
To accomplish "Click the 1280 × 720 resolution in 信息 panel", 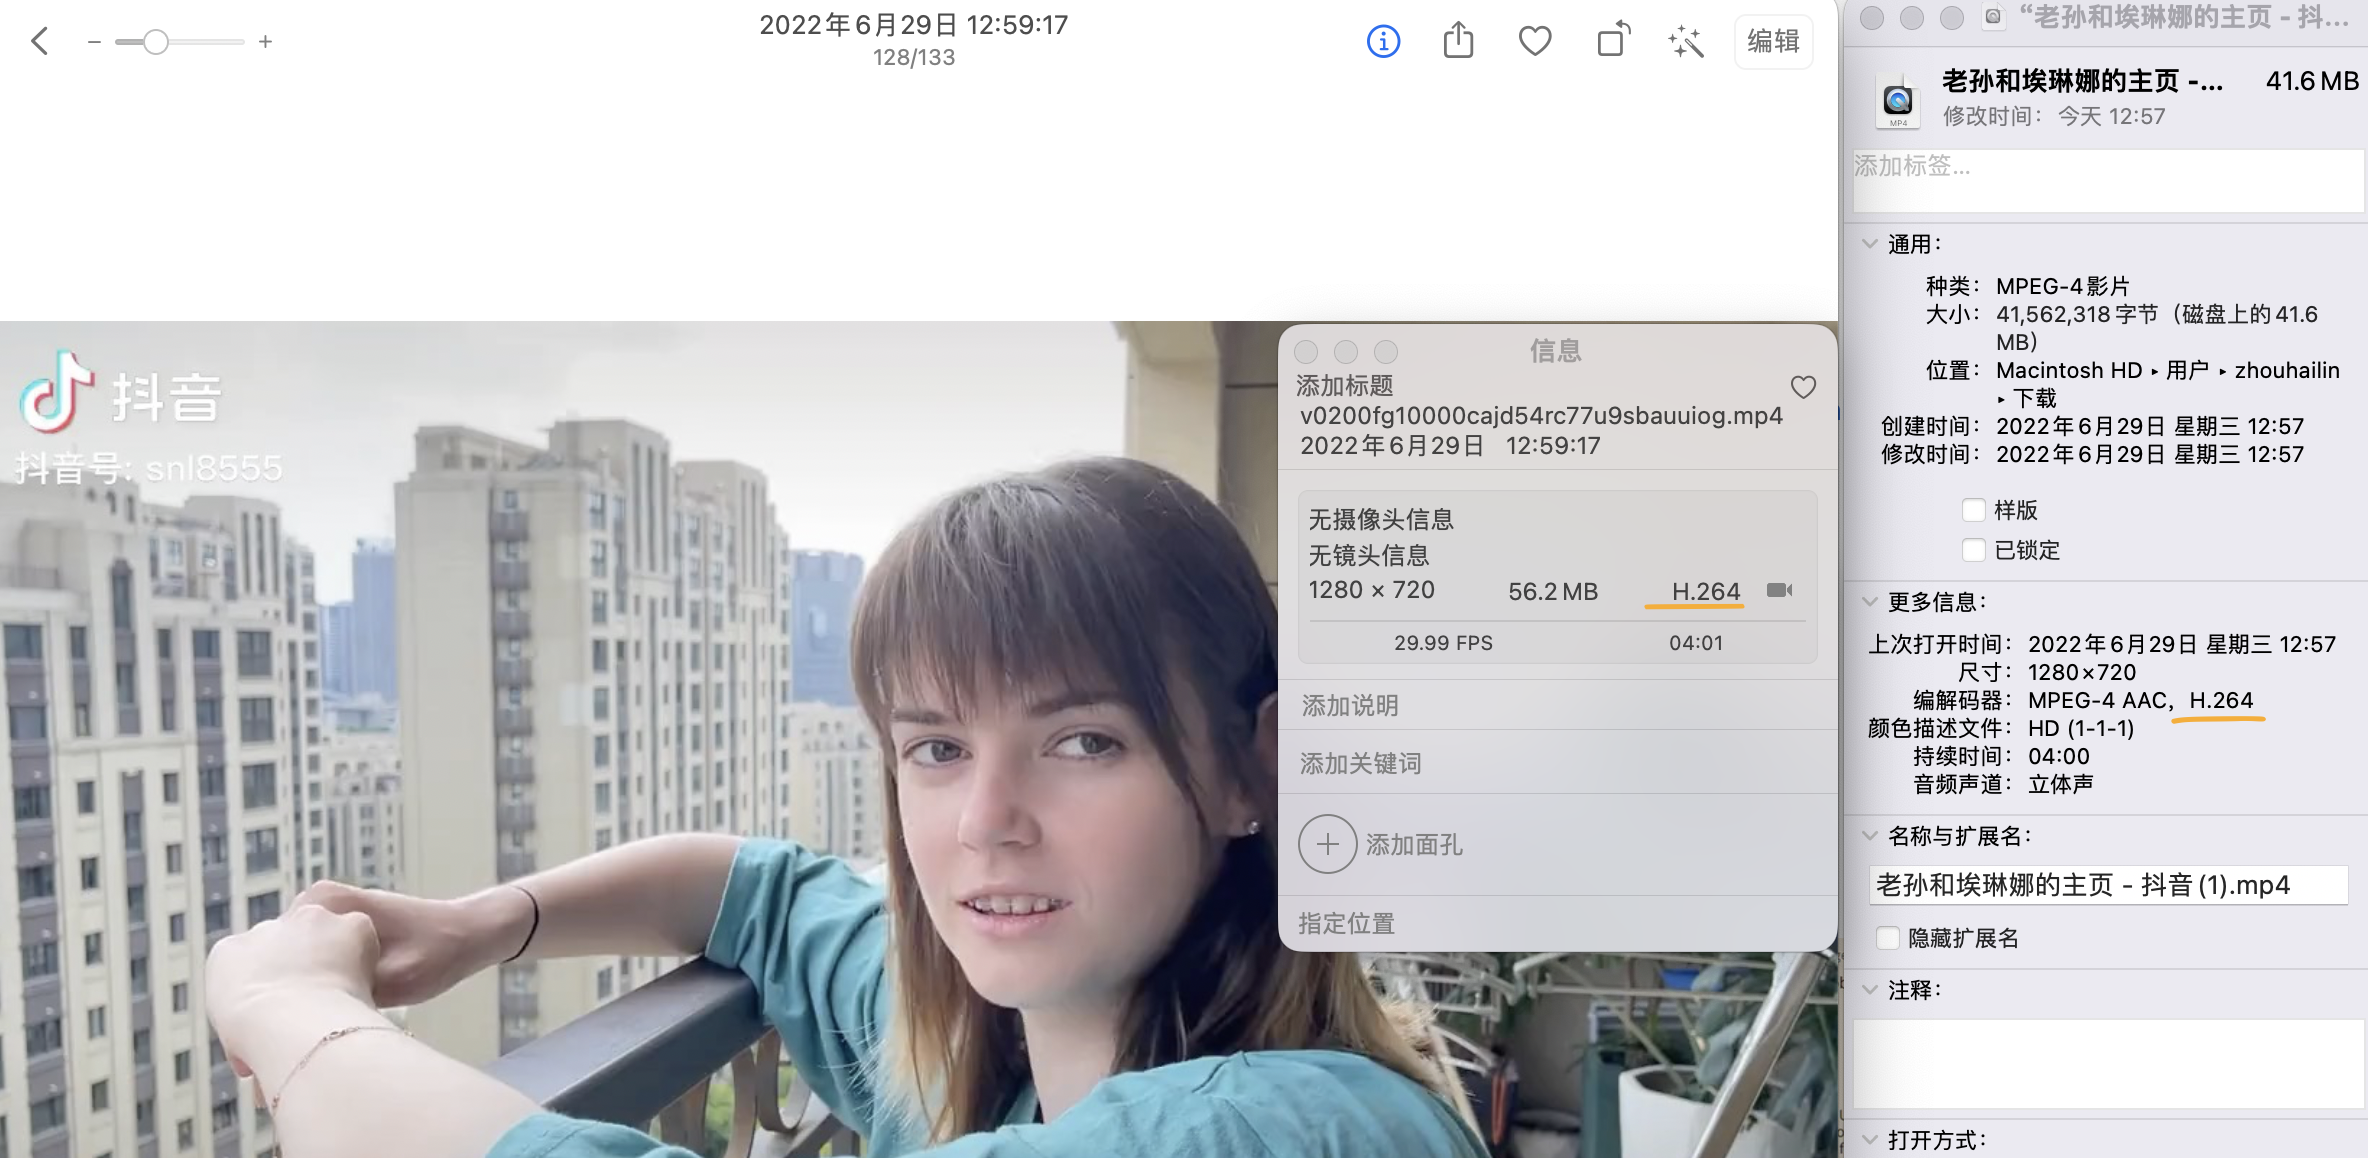I will pos(1371,590).
